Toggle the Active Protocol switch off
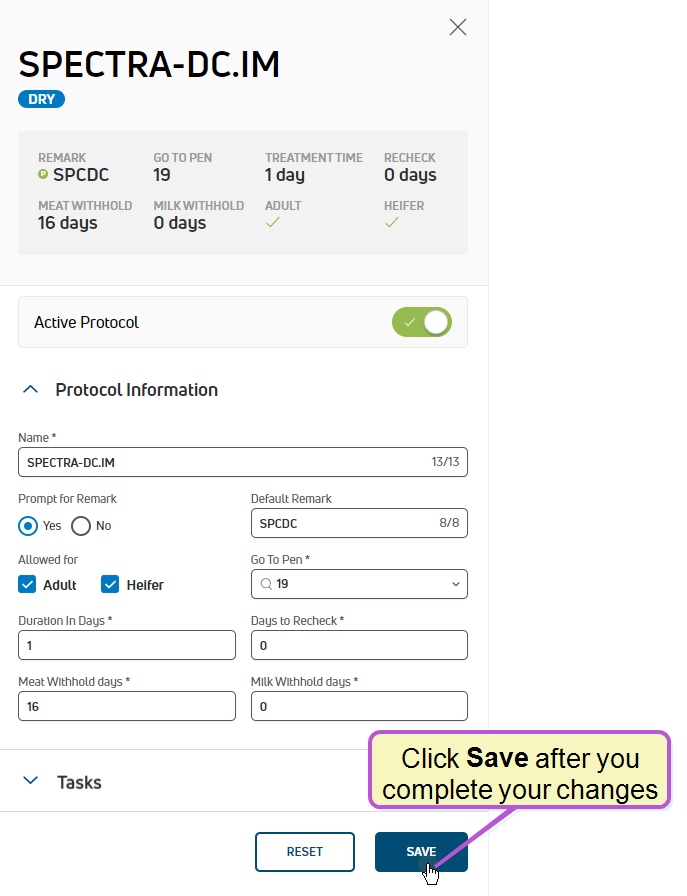 tap(422, 322)
